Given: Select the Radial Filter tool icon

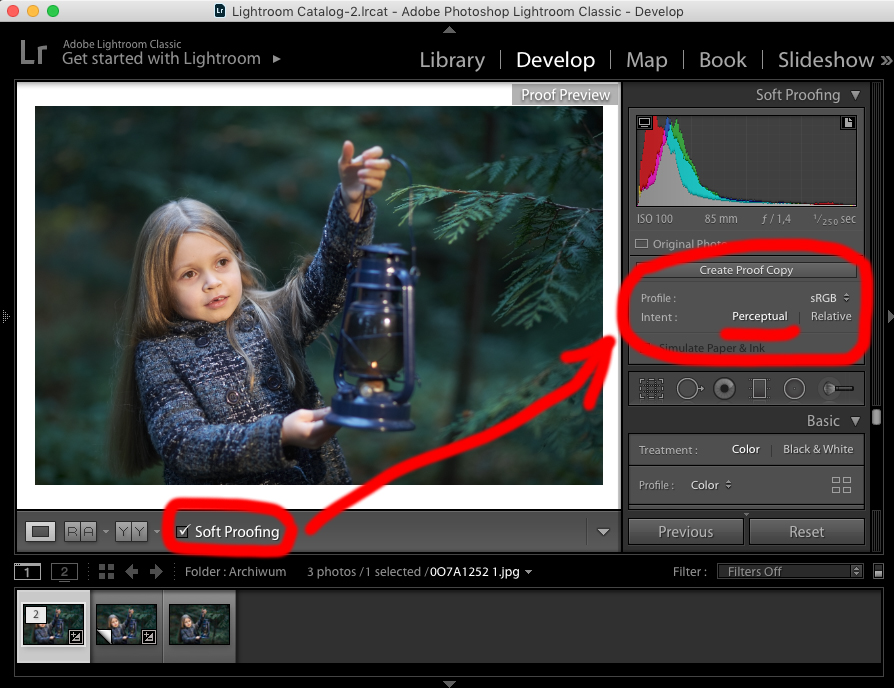Looking at the screenshot, I should click(x=794, y=389).
